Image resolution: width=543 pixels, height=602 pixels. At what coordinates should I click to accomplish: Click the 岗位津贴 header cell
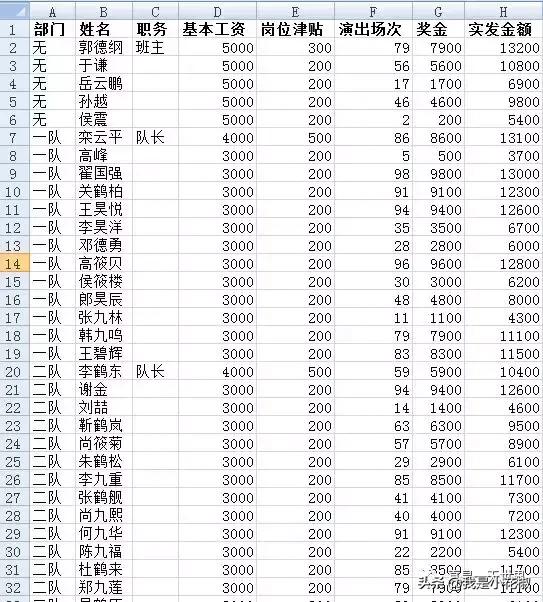295,29
